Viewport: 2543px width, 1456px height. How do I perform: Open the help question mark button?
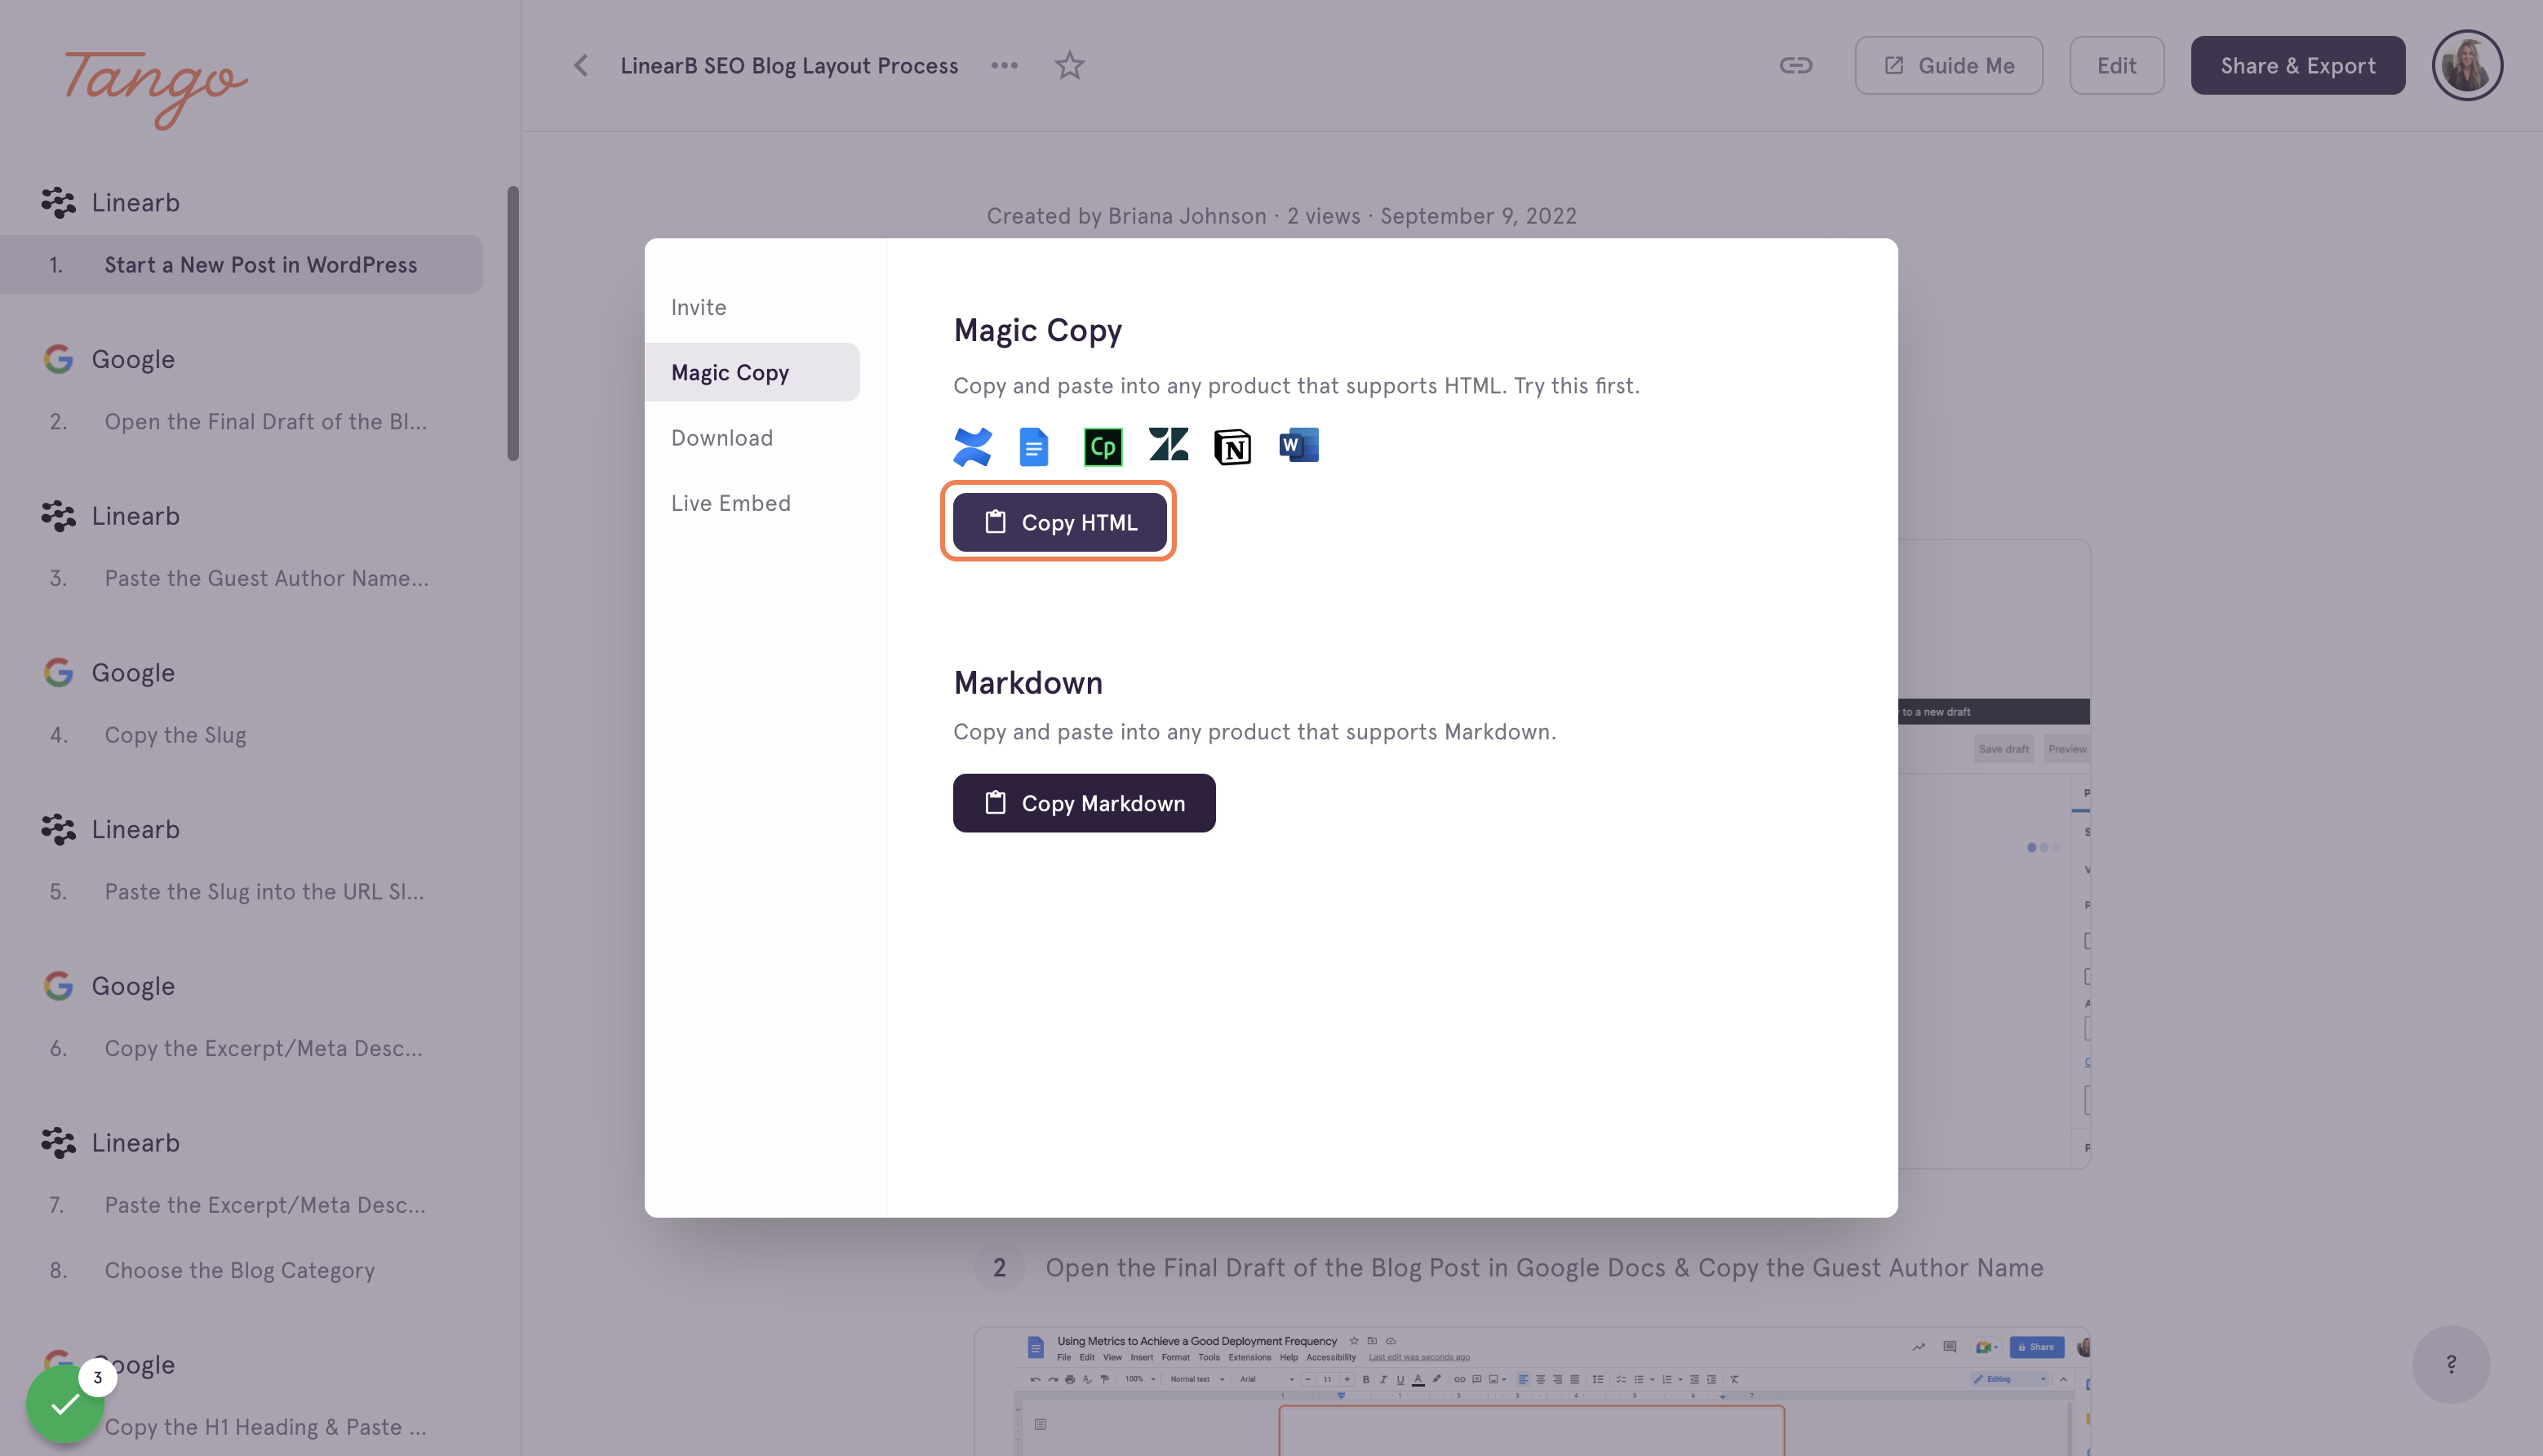pos(2451,1365)
